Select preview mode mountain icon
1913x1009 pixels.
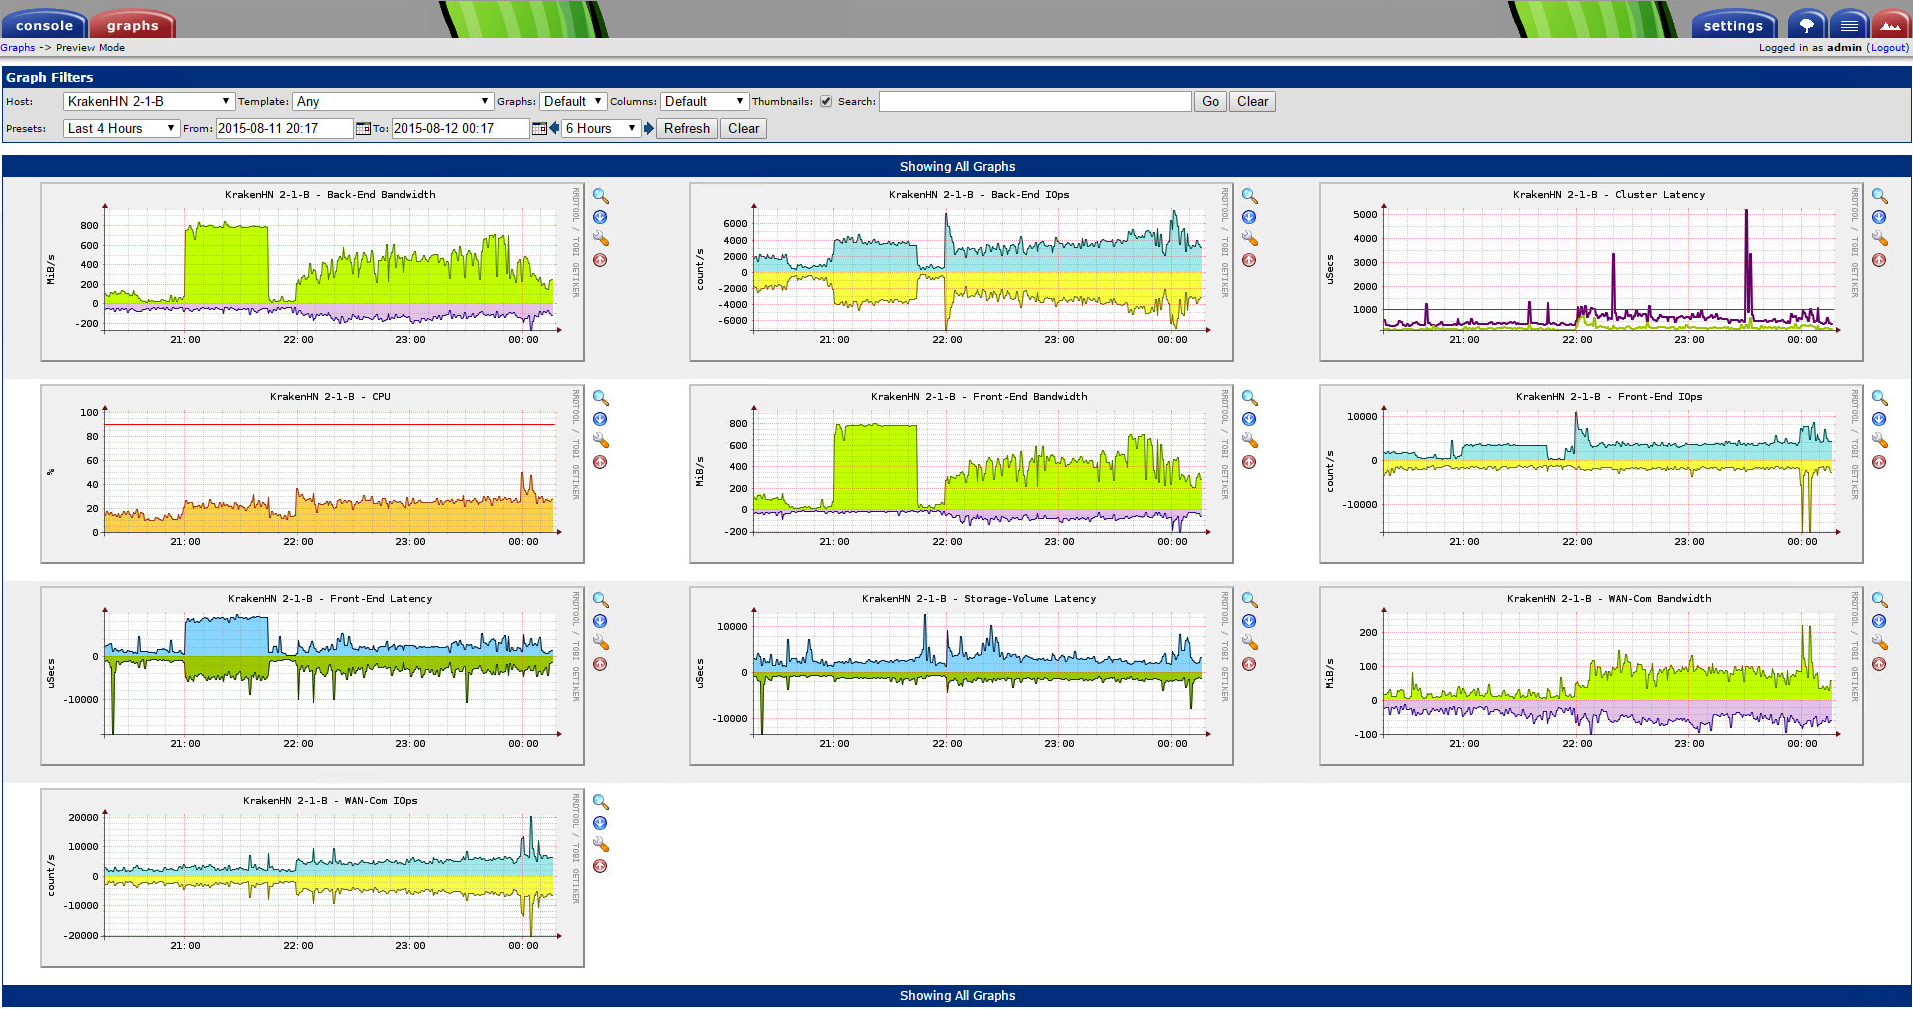click(x=1889, y=25)
